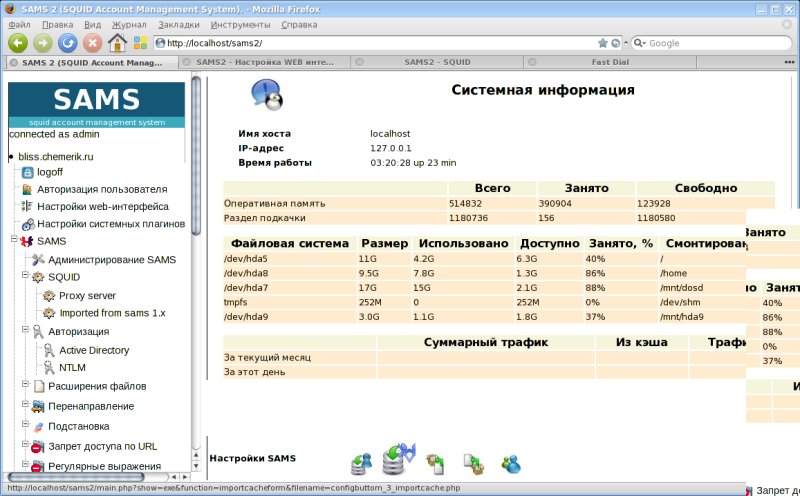Open the Вид menu
This screenshot has height=496, width=800.
[x=92, y=24]
